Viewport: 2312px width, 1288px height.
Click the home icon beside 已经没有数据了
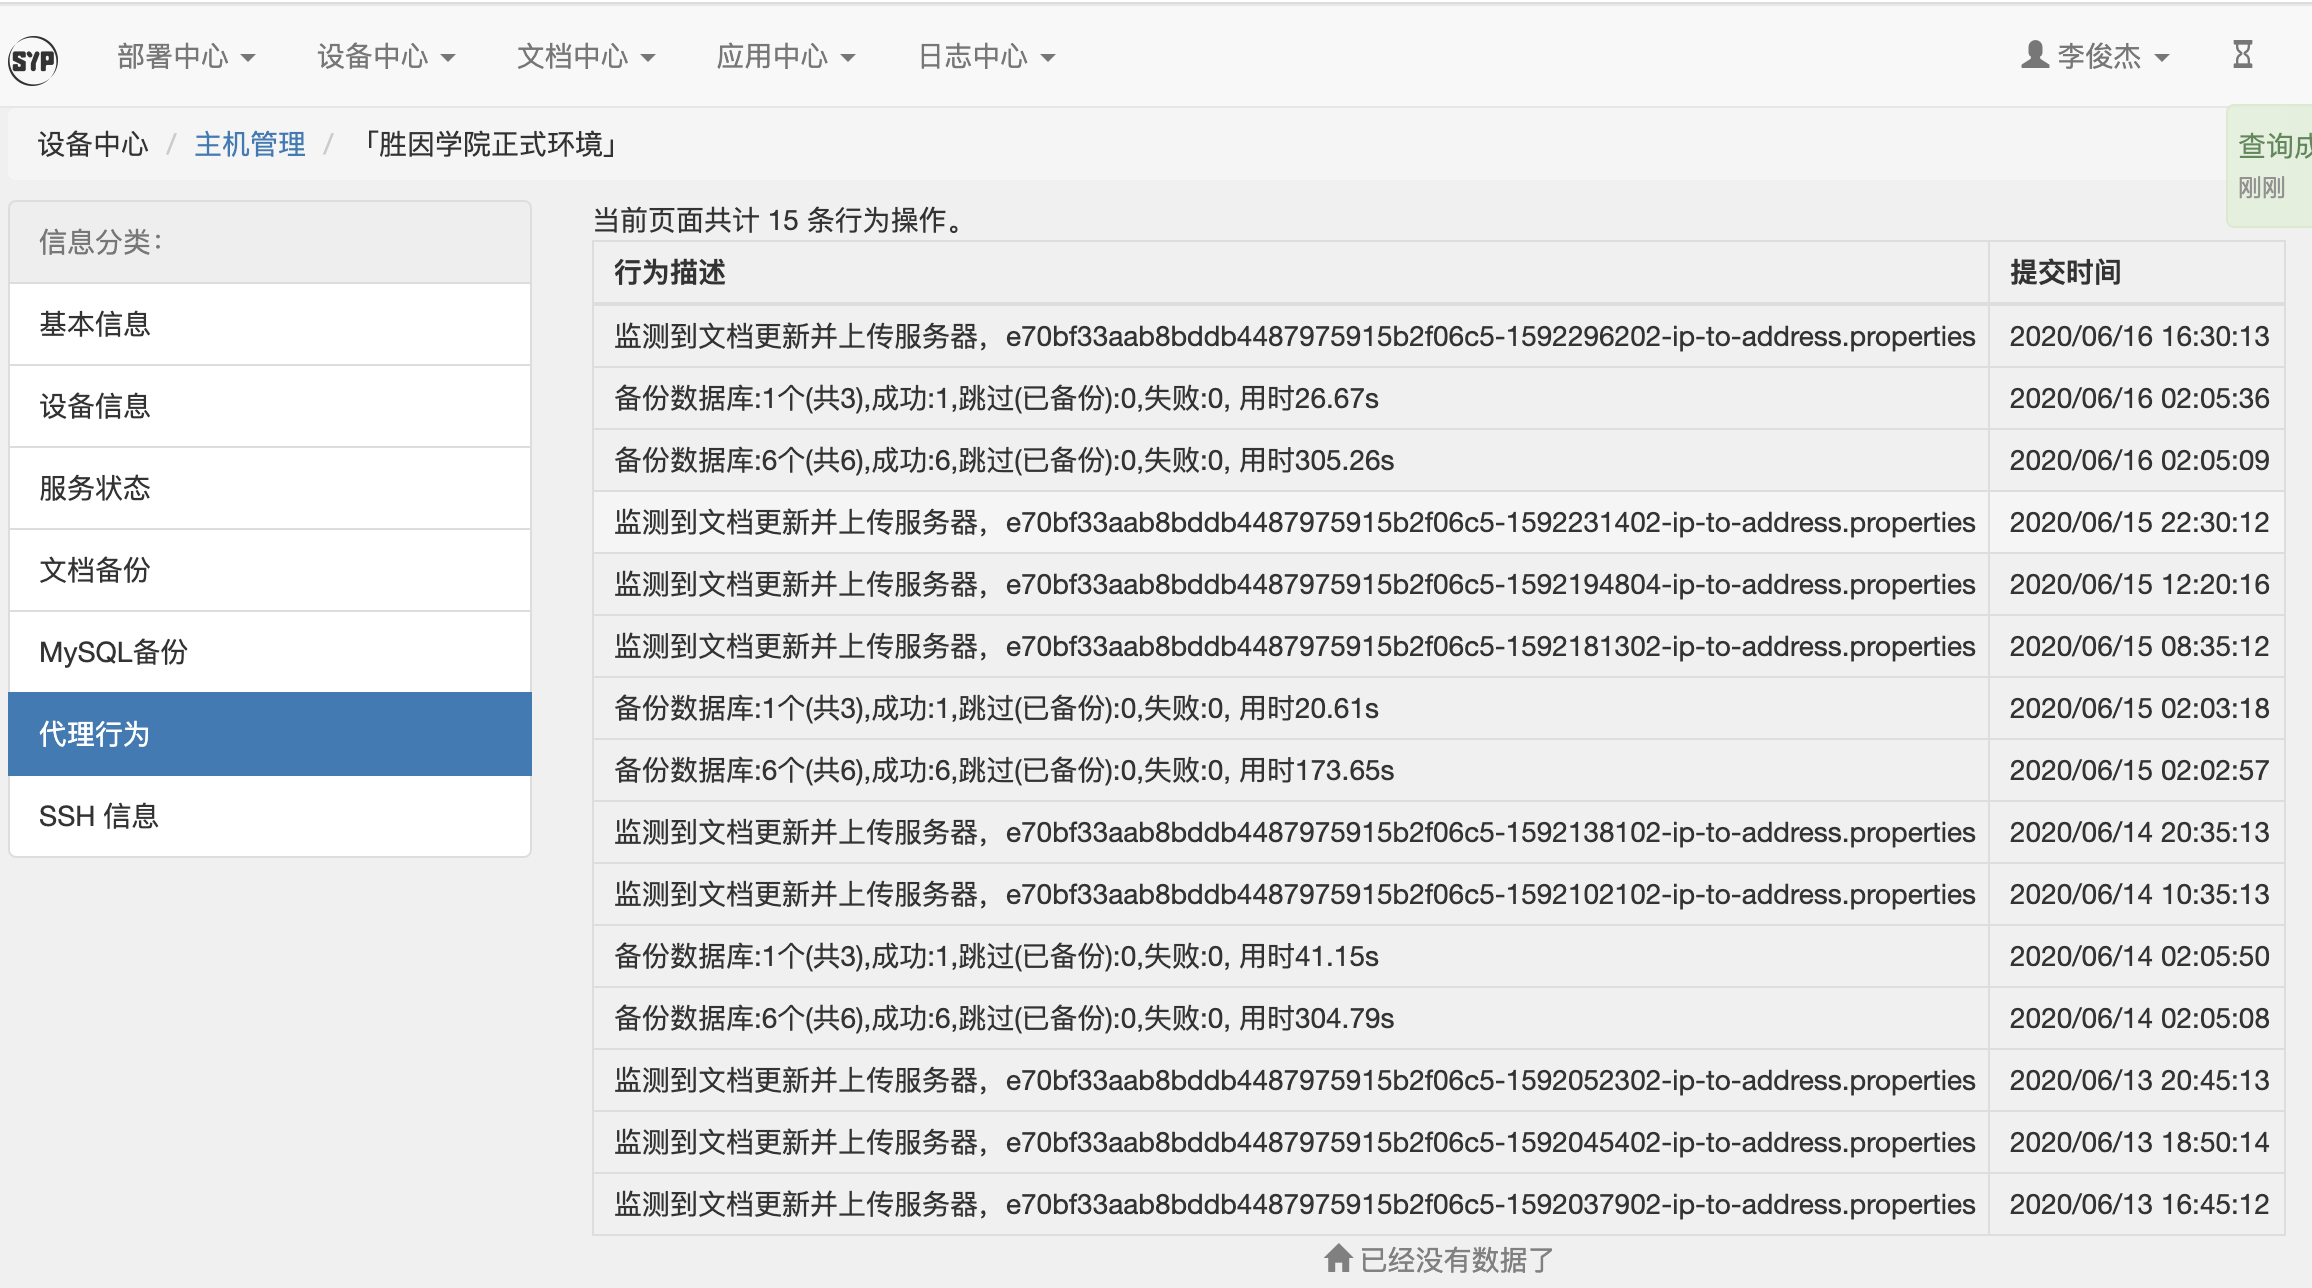click(1338, 1259)
